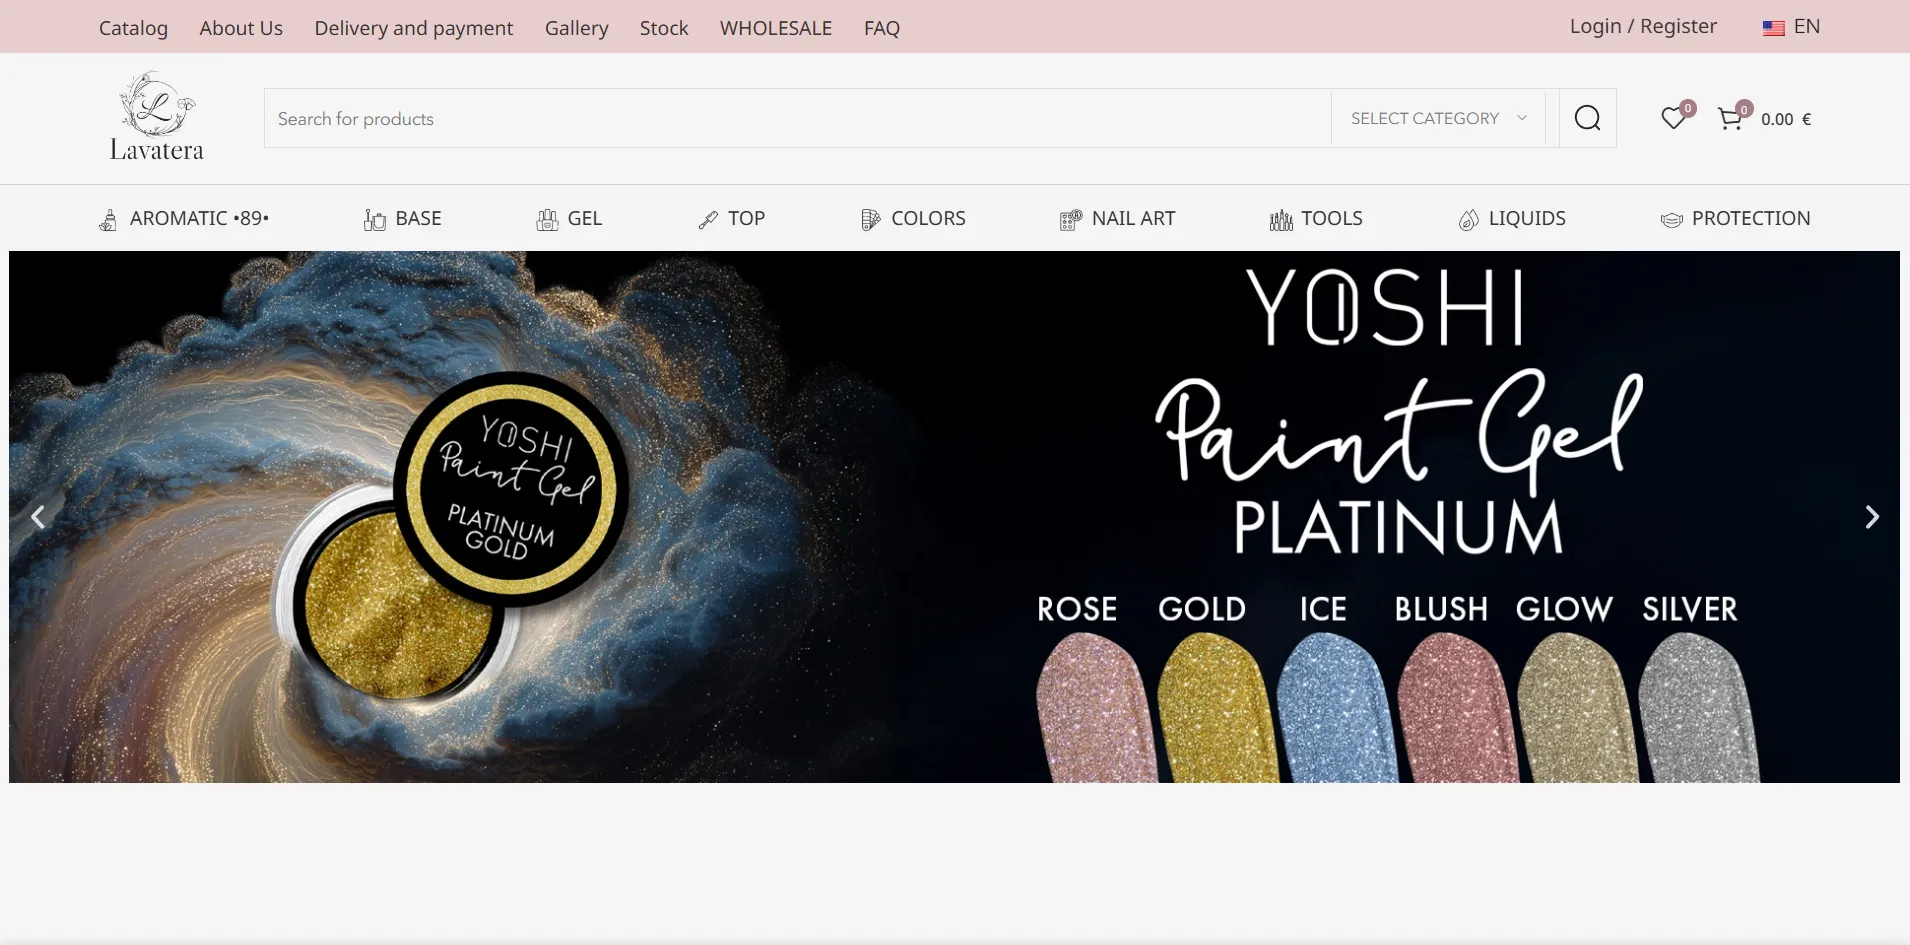Click the Top brush icon
This screenshot has width=1910, height=945.
click(708, 219)
